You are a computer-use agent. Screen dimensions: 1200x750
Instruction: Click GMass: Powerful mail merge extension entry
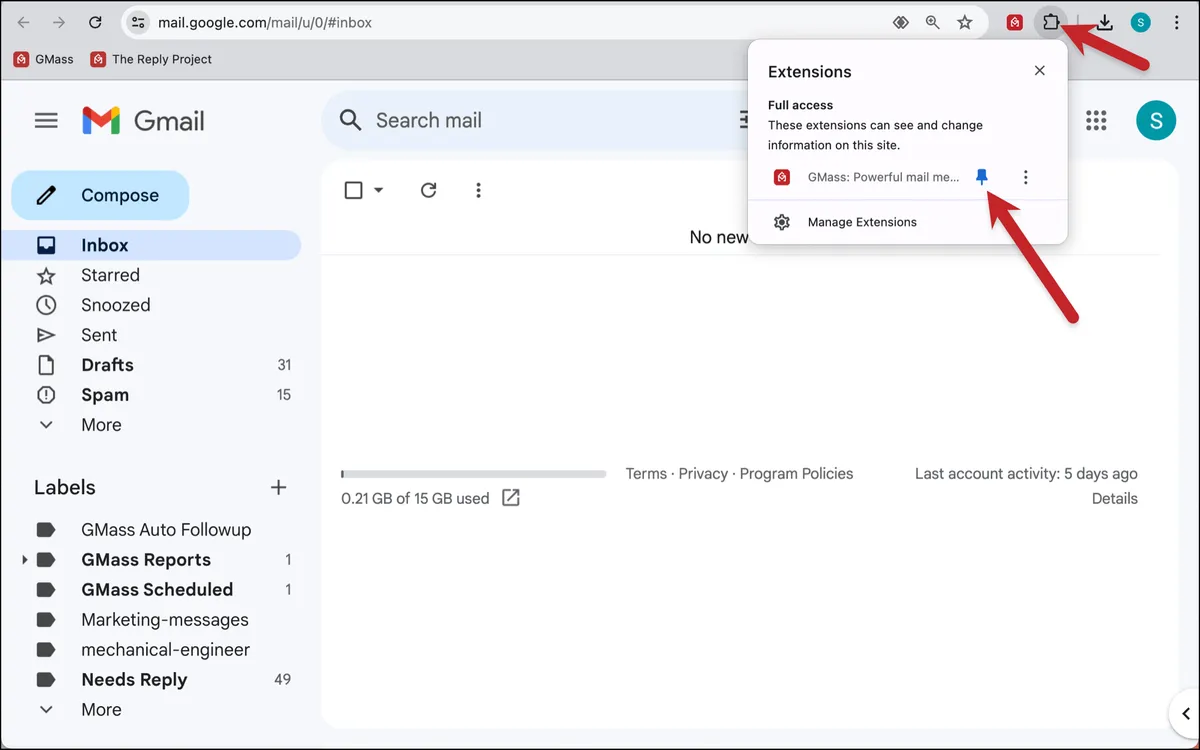pyautogui.click(x=866, y=177)
